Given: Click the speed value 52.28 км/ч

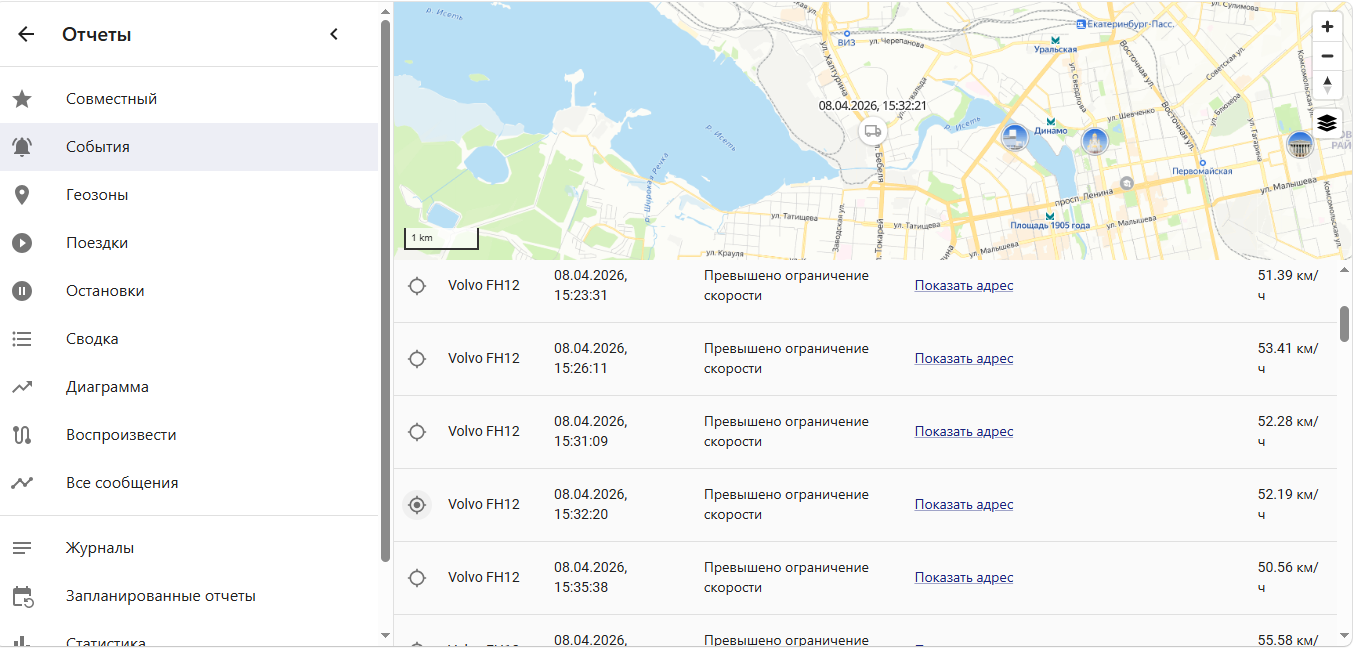Looking at the screenshot, I should [x=1288, y=432].
